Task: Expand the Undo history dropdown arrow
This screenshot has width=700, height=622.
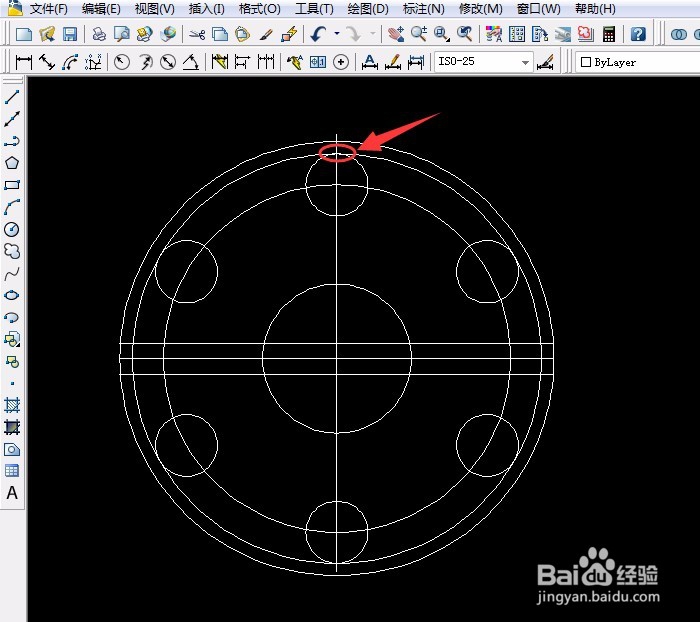Action: tap(337, 33)
